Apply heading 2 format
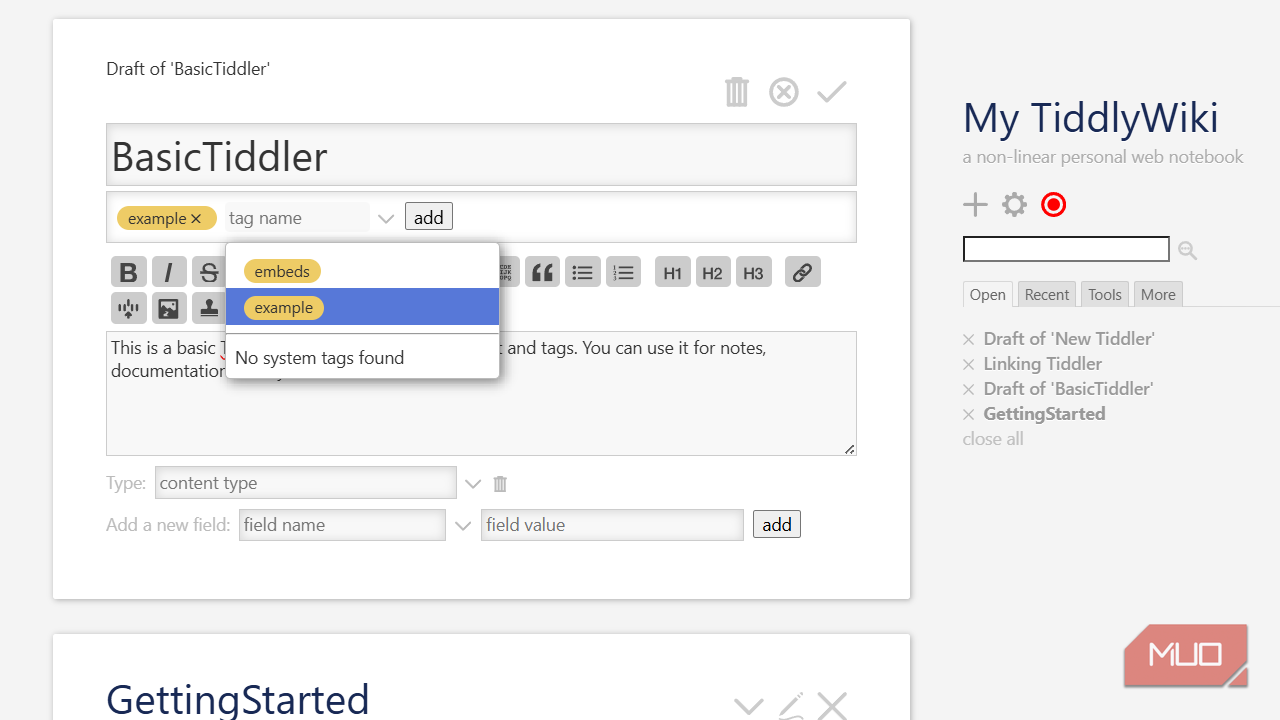This screenshot has width=1280, height=720. click(x=713, y=272)
